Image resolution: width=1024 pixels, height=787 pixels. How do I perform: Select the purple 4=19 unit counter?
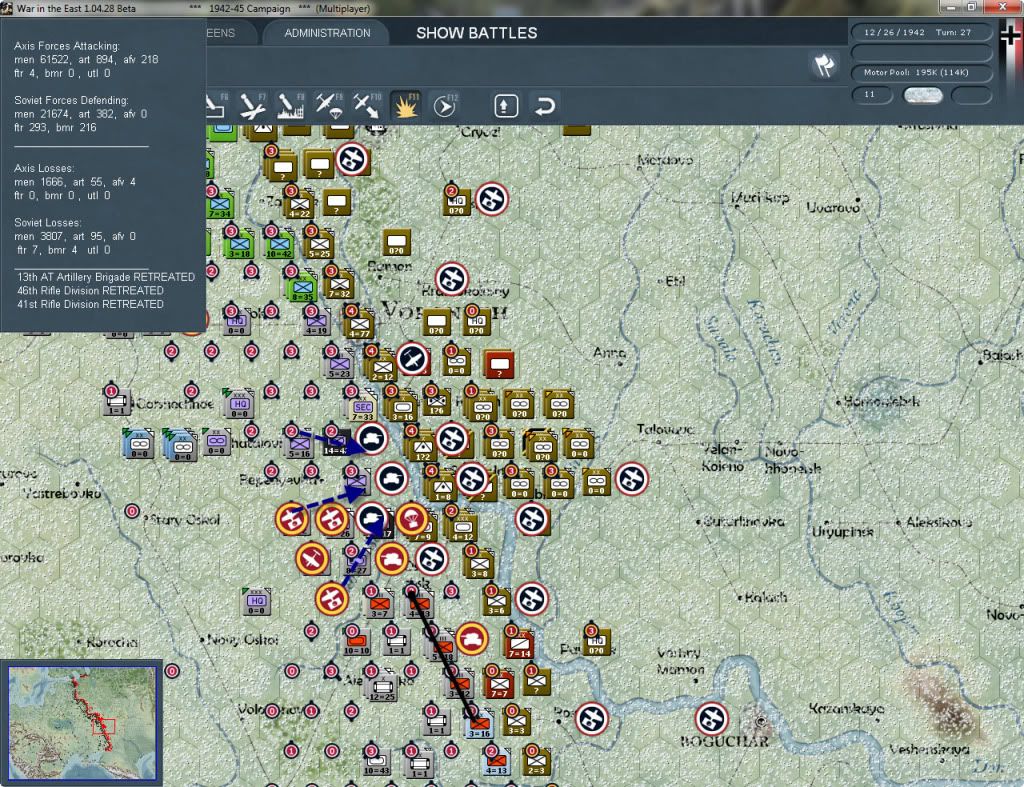[317, 323]
